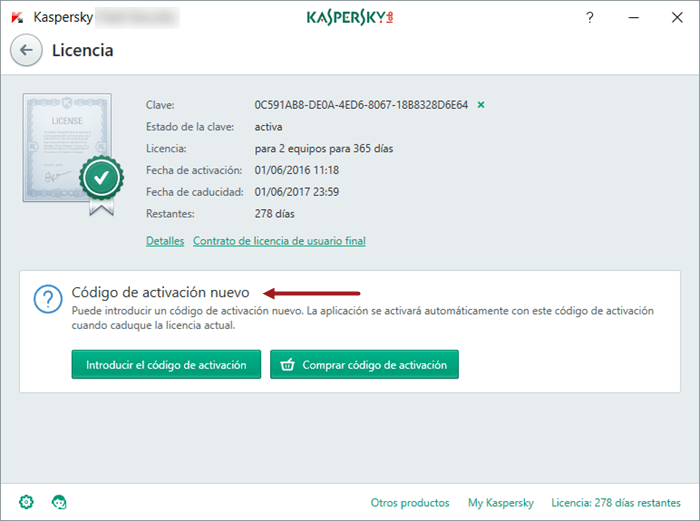The width and height of the screenshot is (700, 521).
Task: Click the blue question mark circle icon
Action: (48, 299)
